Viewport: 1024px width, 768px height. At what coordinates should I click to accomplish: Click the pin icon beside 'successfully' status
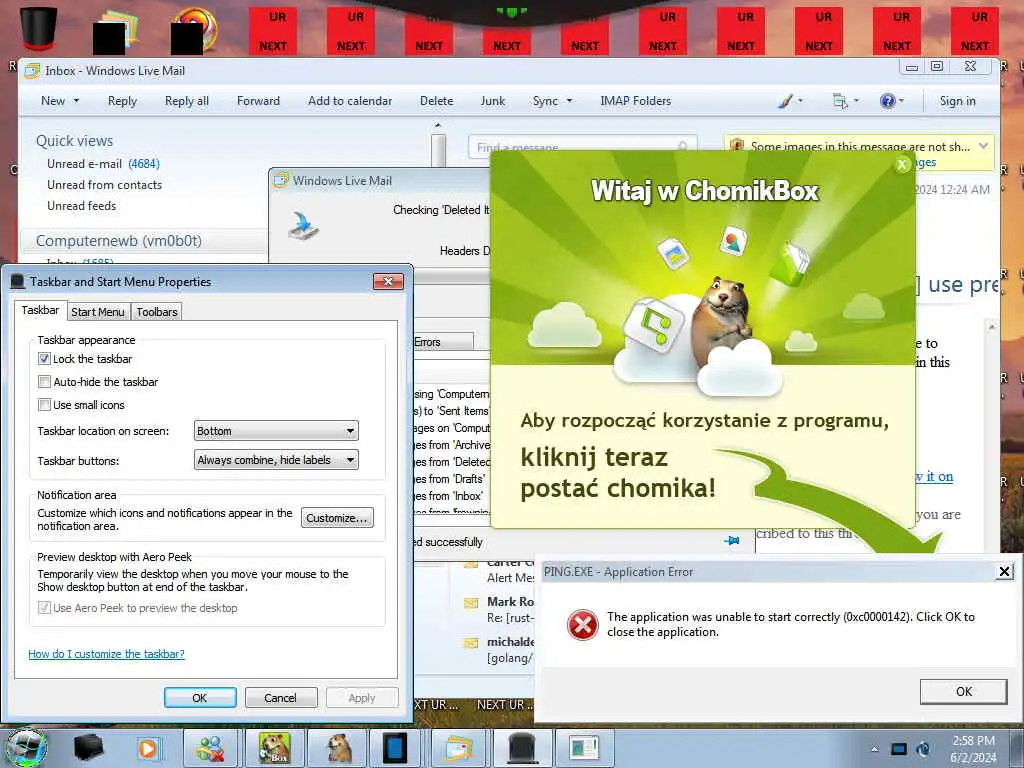(x=732, y=541)
